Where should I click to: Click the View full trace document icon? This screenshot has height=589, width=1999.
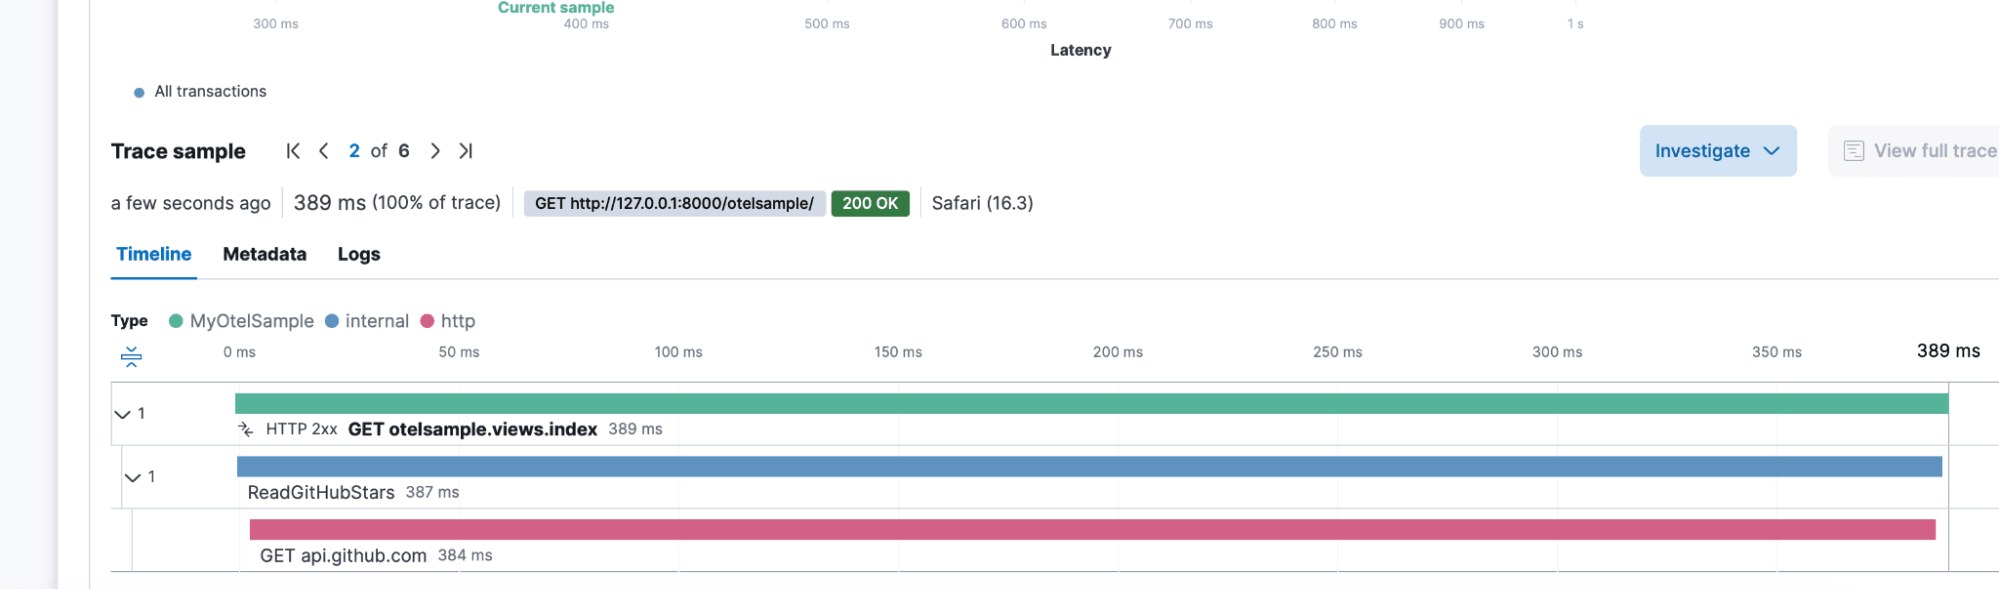1853,151
